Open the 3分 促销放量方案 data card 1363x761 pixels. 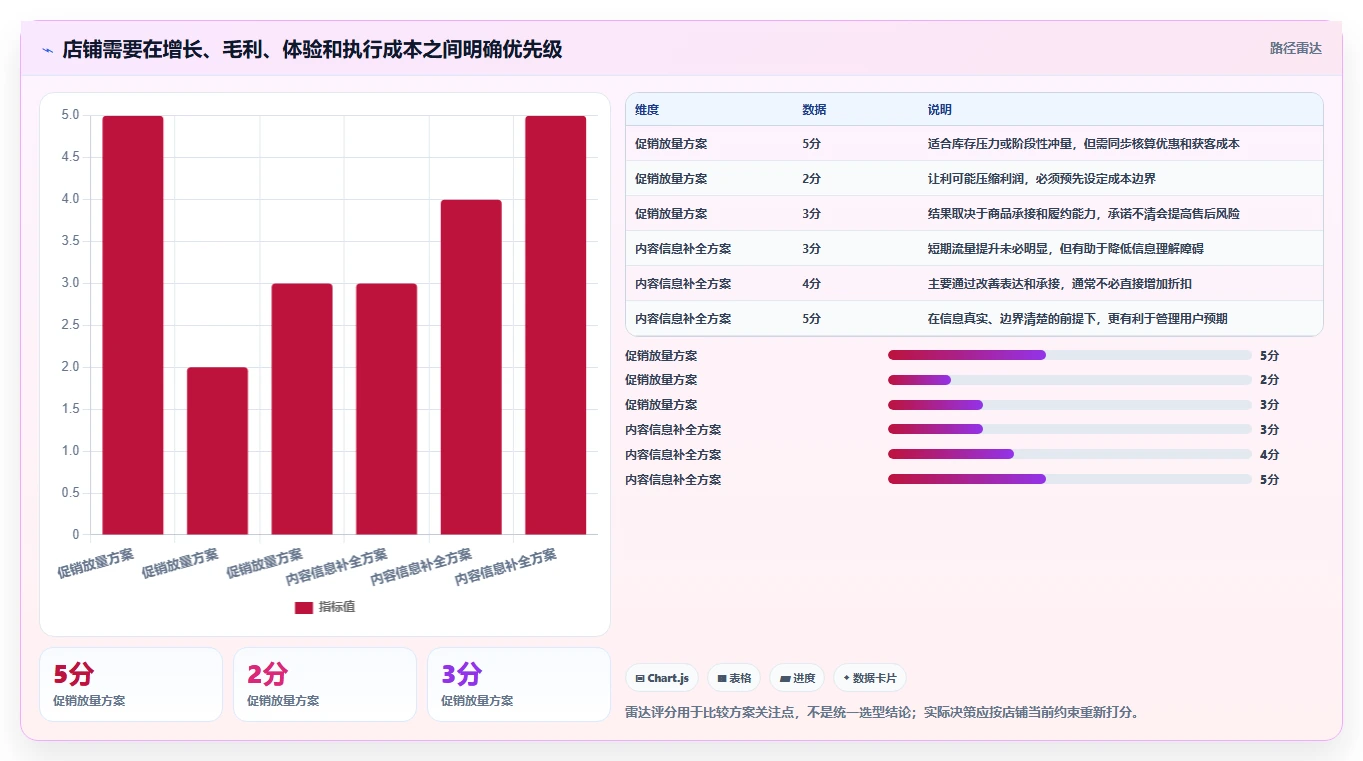pyautogui.click(x=519, y=684)
